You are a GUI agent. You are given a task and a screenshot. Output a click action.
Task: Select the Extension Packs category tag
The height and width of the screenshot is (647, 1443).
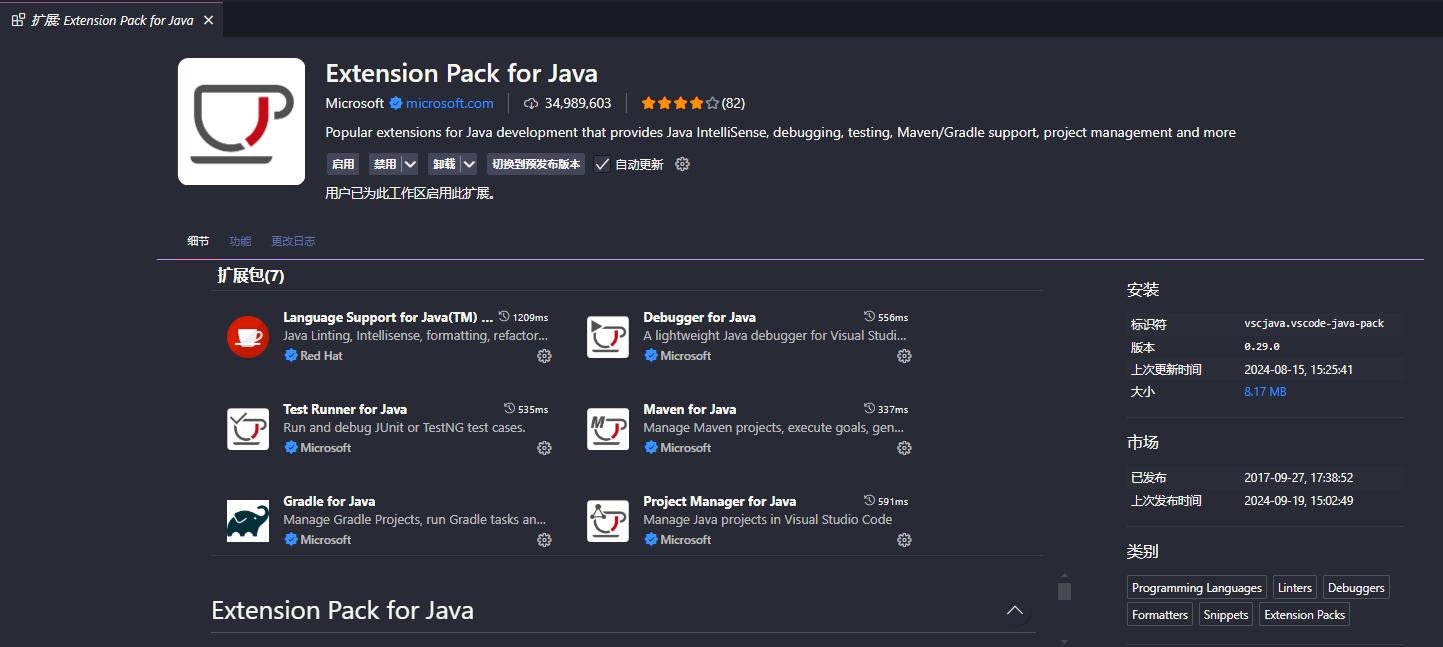tap(1304, 615)
